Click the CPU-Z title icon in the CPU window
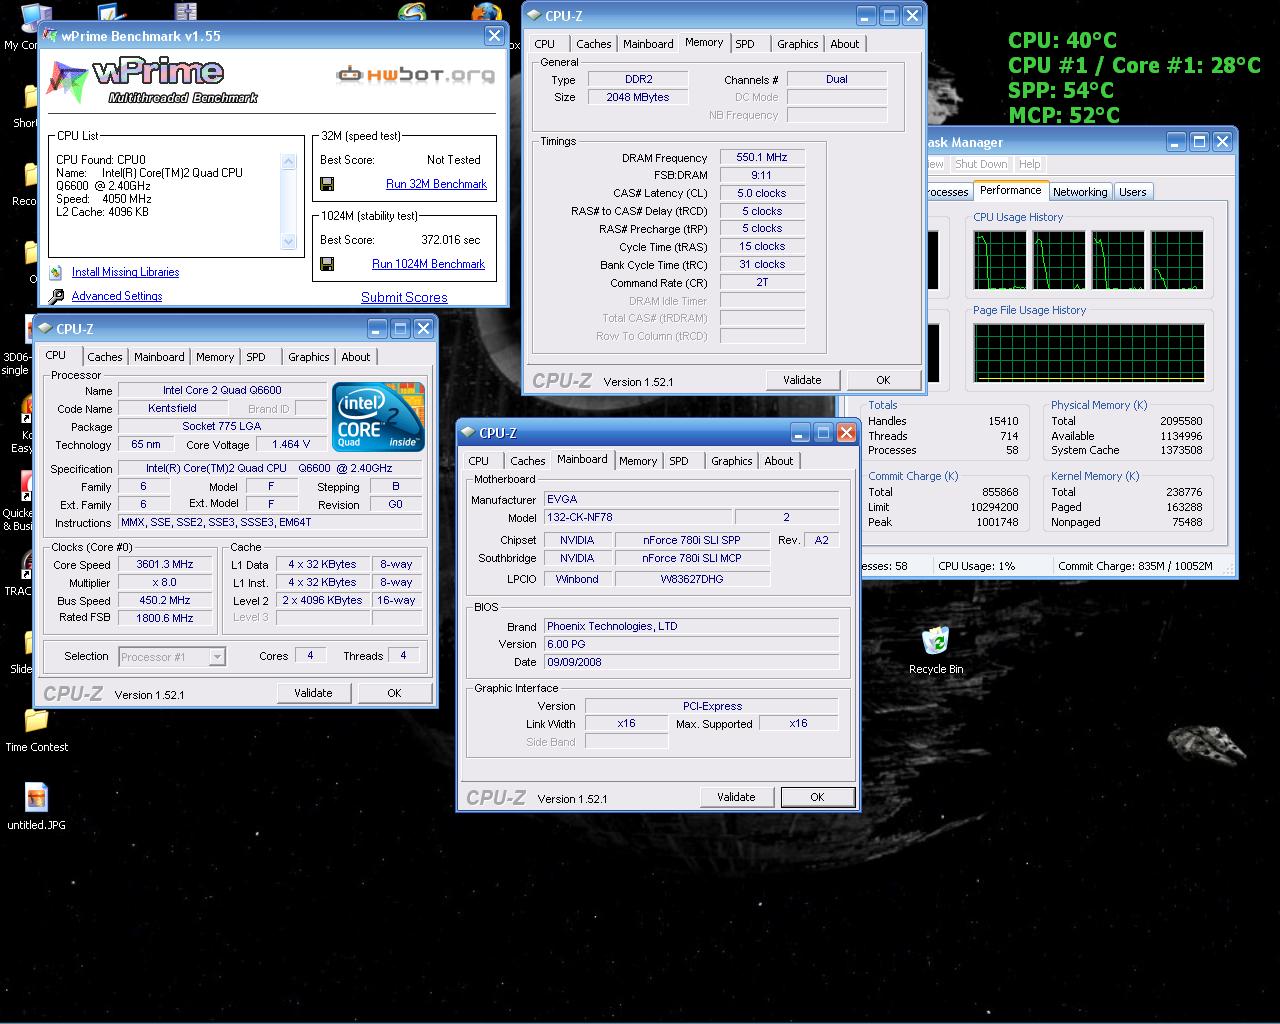The height and width of the screenshot is (1024, 1280). click(x=44, y=329)
